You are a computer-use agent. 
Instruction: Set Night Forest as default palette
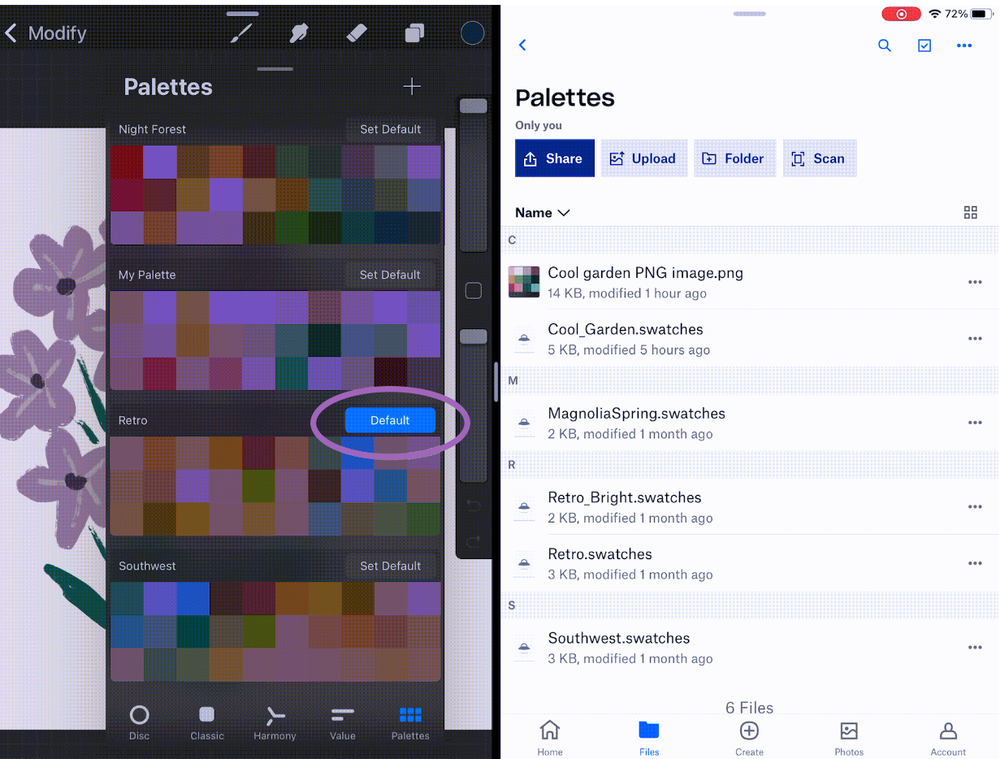(390, 129)
